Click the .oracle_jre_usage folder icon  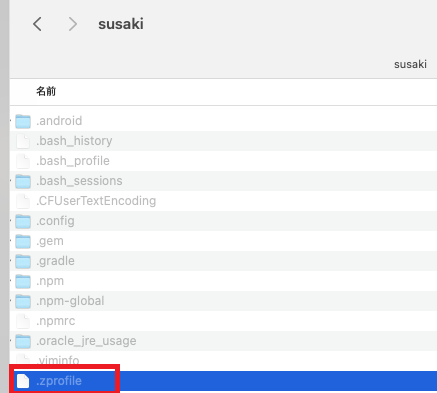(x=23, y=341)
